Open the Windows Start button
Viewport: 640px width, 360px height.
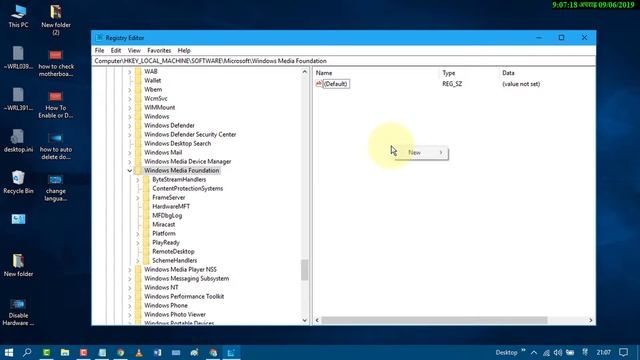9,352
